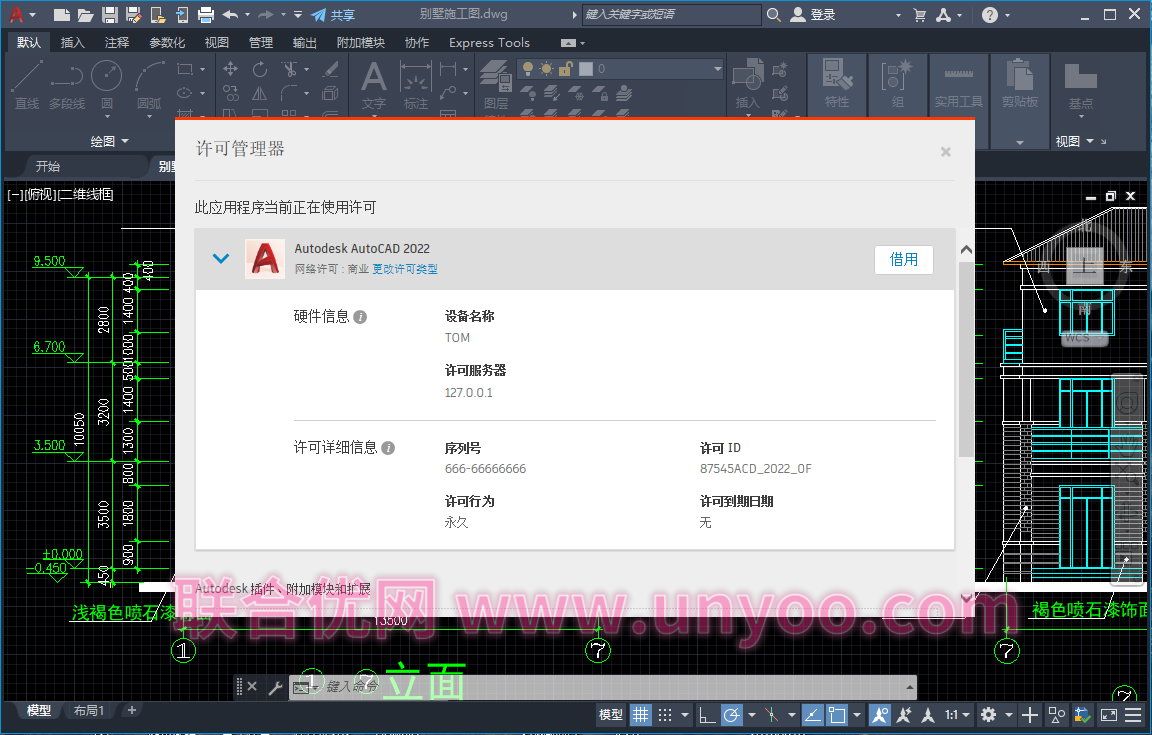The image size is (1152, 735).
Task: Switch to the 模型 layout tab at the bottom-left
Action: 39,710
